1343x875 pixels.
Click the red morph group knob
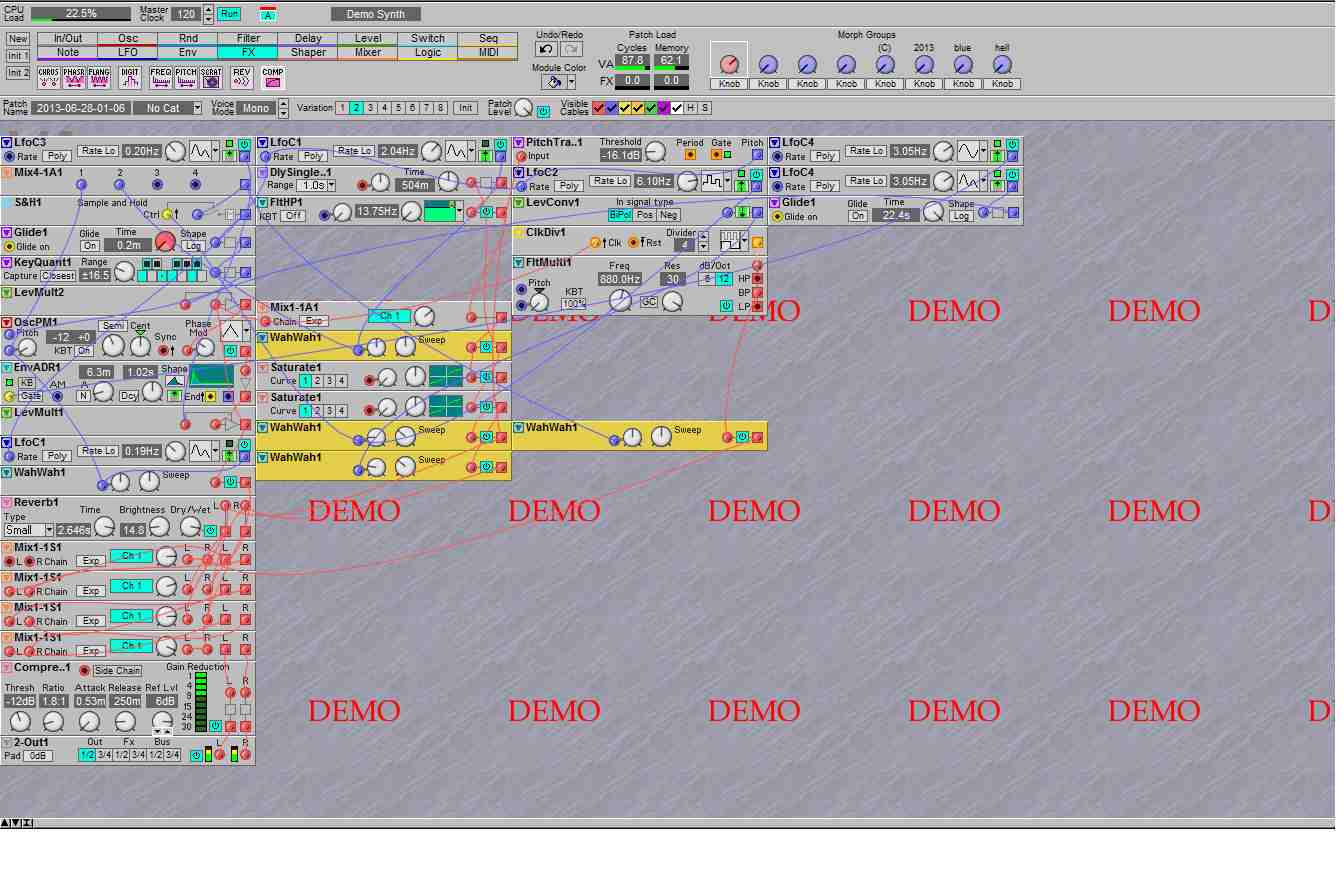pyautogui.click(x=729, y=63)
